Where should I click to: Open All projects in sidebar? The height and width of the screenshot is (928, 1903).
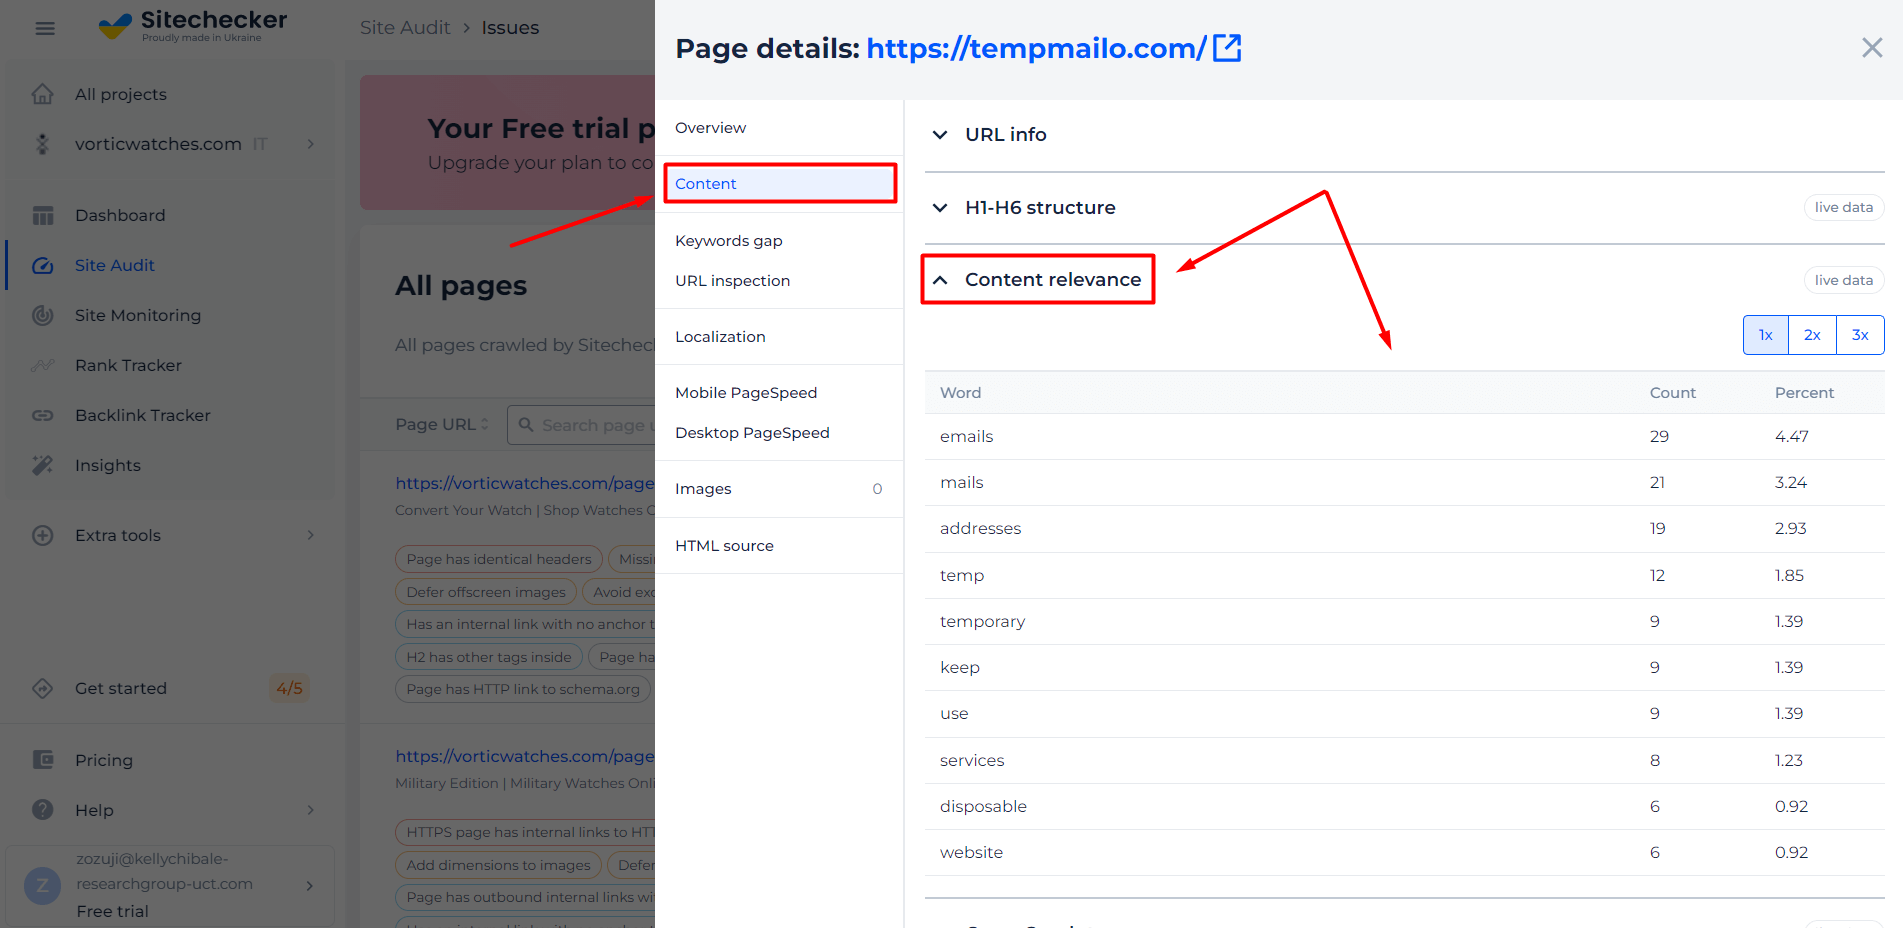121,94
